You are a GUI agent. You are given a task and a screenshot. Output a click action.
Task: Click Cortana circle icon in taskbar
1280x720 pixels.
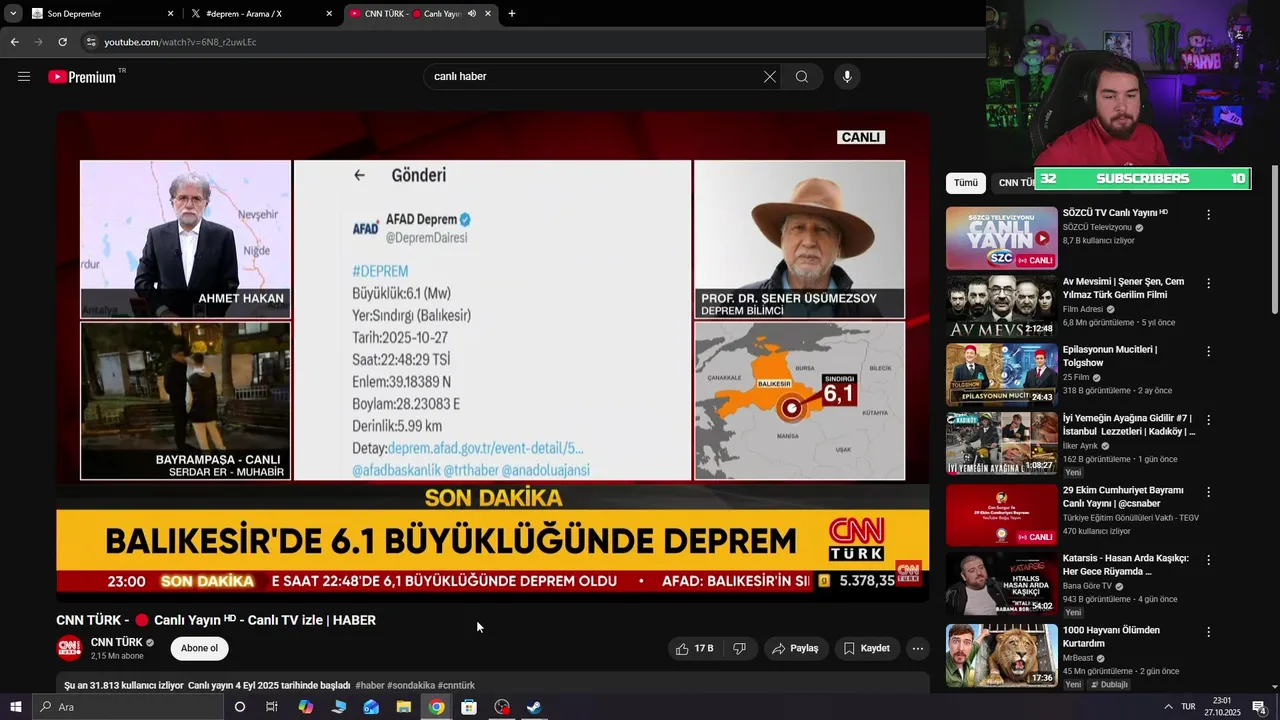[x=240, y=707]
